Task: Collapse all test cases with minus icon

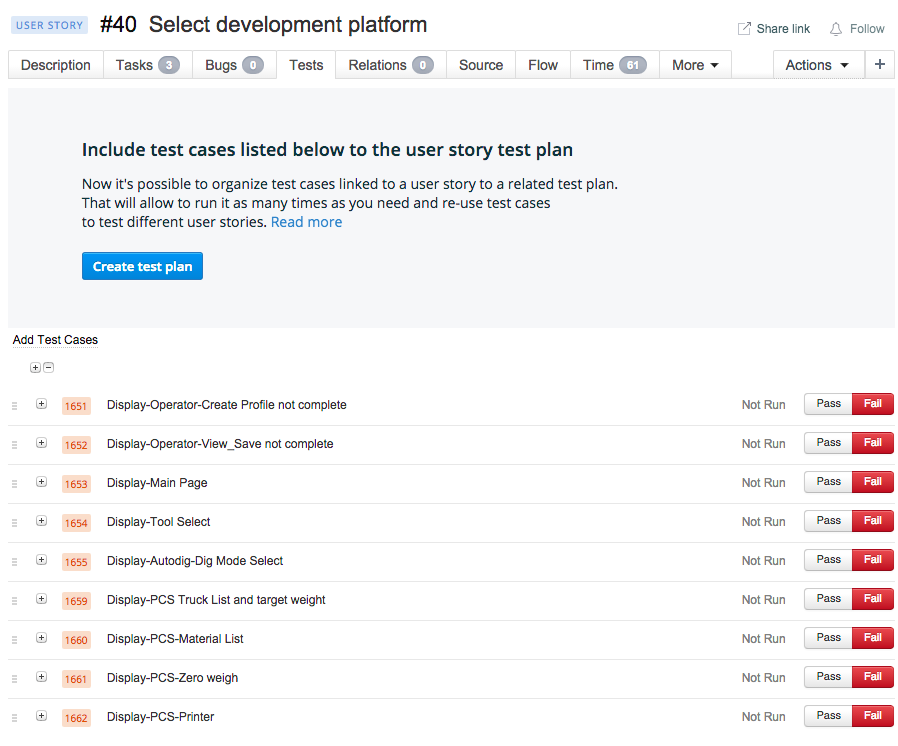Action: pyautogui.click(x=49, y=368)
